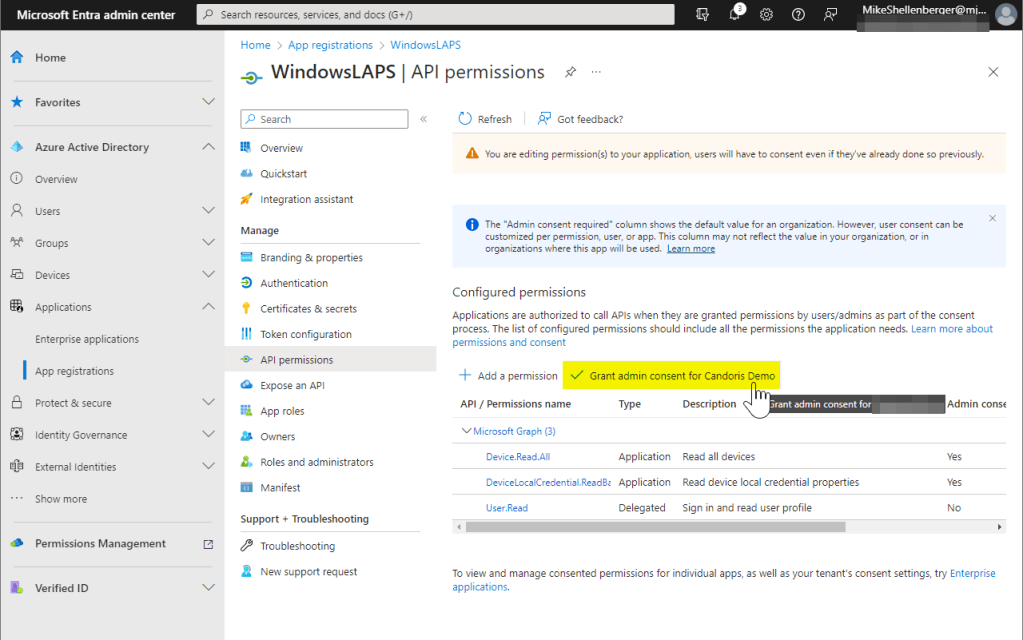Click the feedback icon in top bar
Viewport: 1023px width, 640px height.
[830, 15]
